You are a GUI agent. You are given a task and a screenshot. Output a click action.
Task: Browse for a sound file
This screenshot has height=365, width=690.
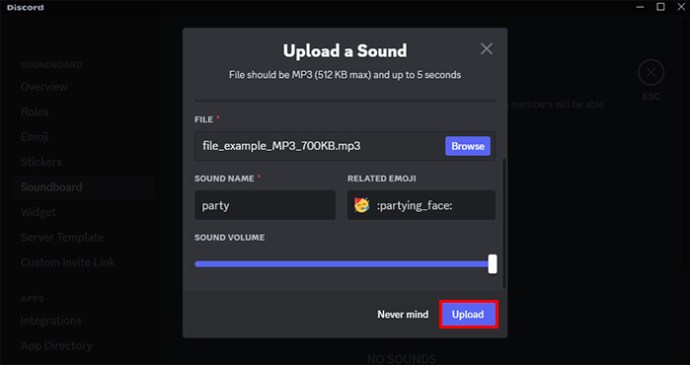pos(468,146)
